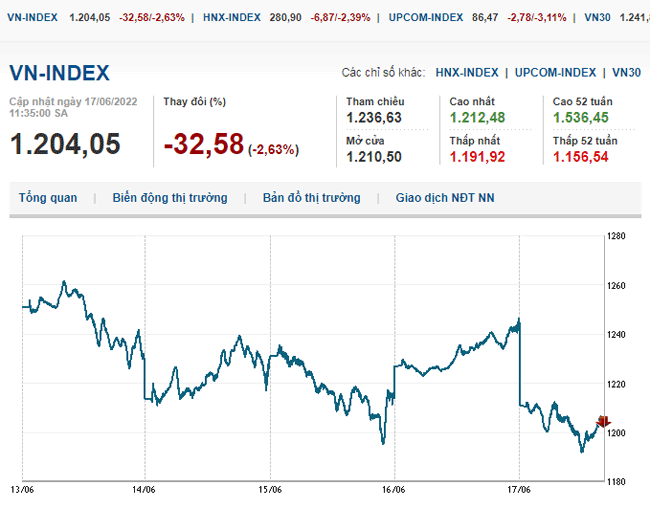Click the 13/06 date label on chart axis
The height and width of the screenshot is (508, 650).
click(22, 490)
